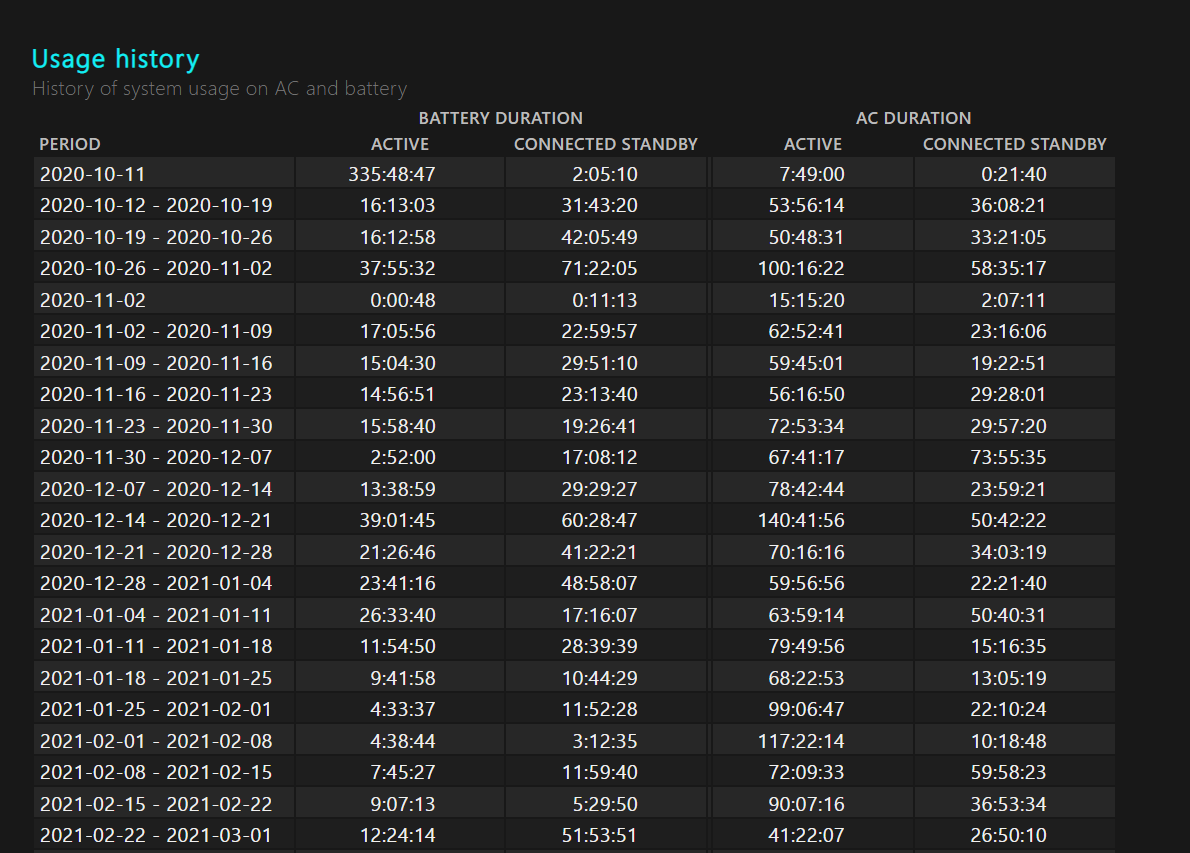1190x853 pixels.
Task: Click AC active value 117:22:14
Action: (801, 741)
